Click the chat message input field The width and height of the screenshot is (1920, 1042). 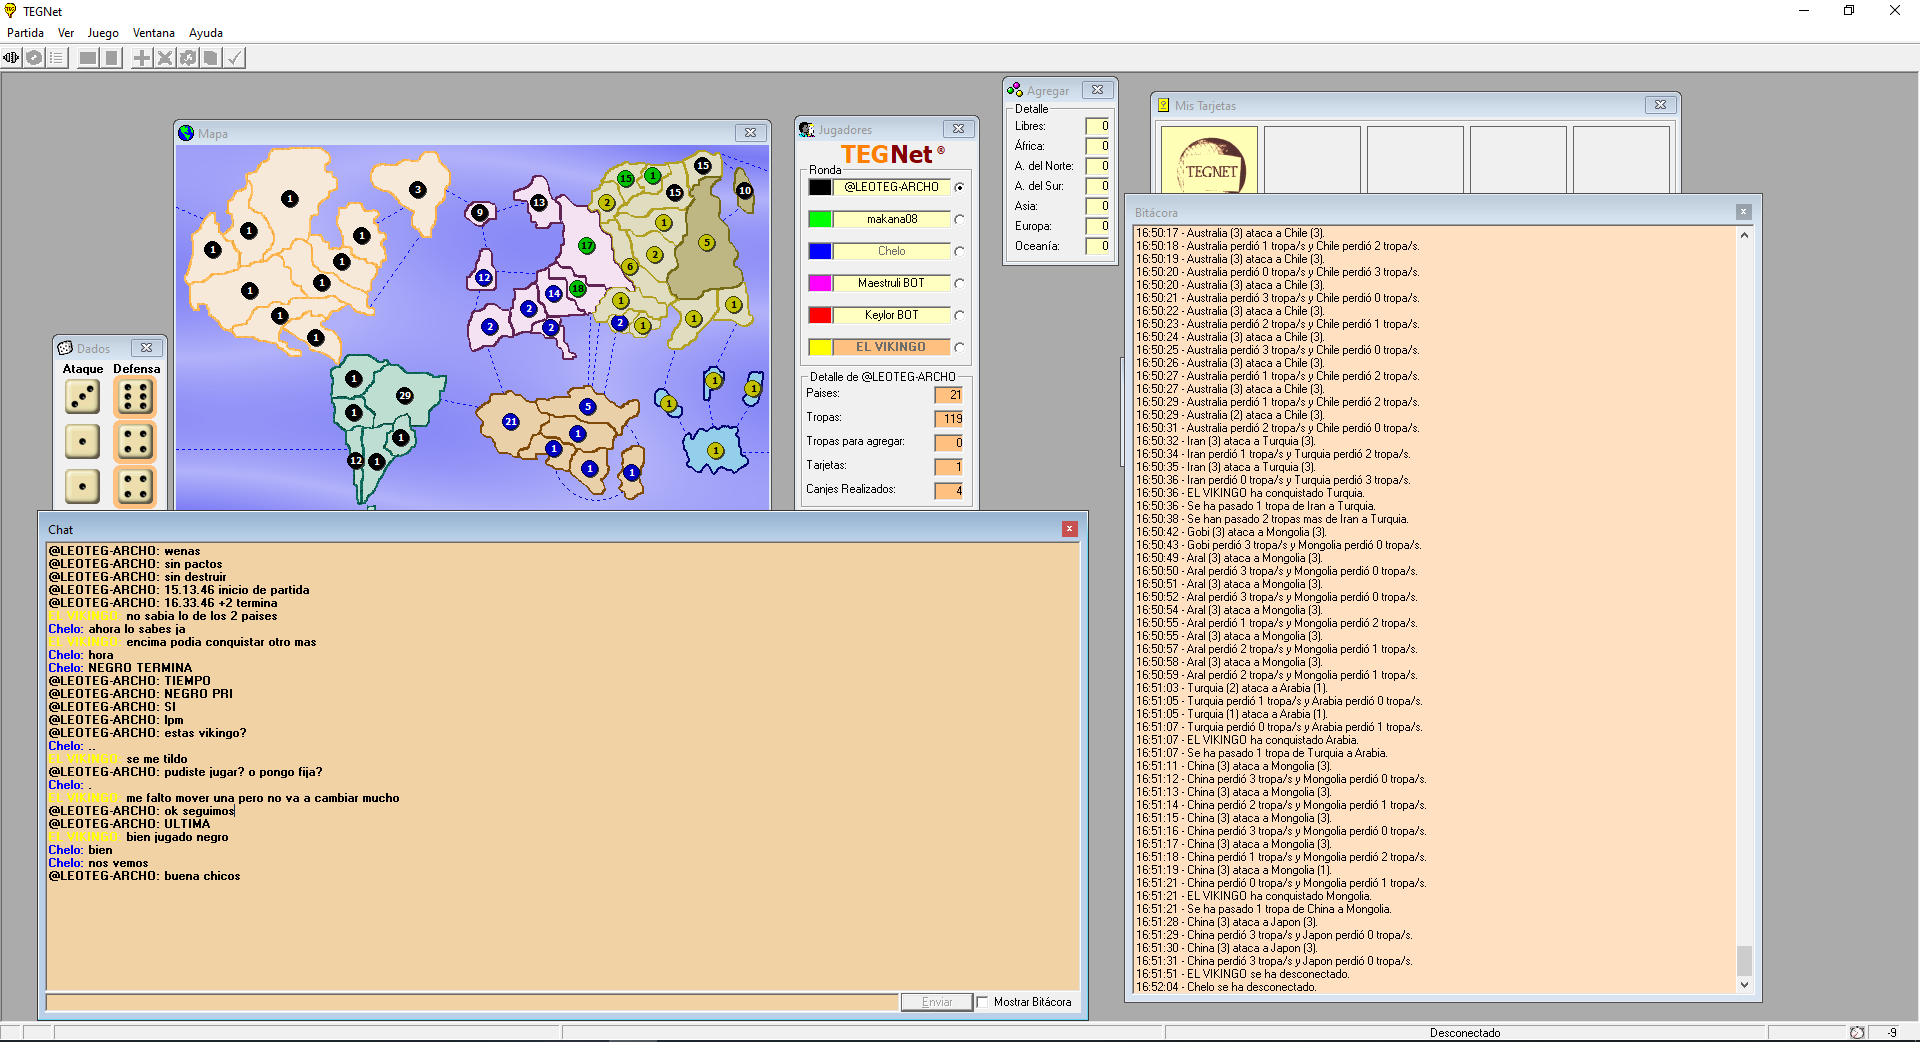pyautogui.click(x=470, y=1002)
